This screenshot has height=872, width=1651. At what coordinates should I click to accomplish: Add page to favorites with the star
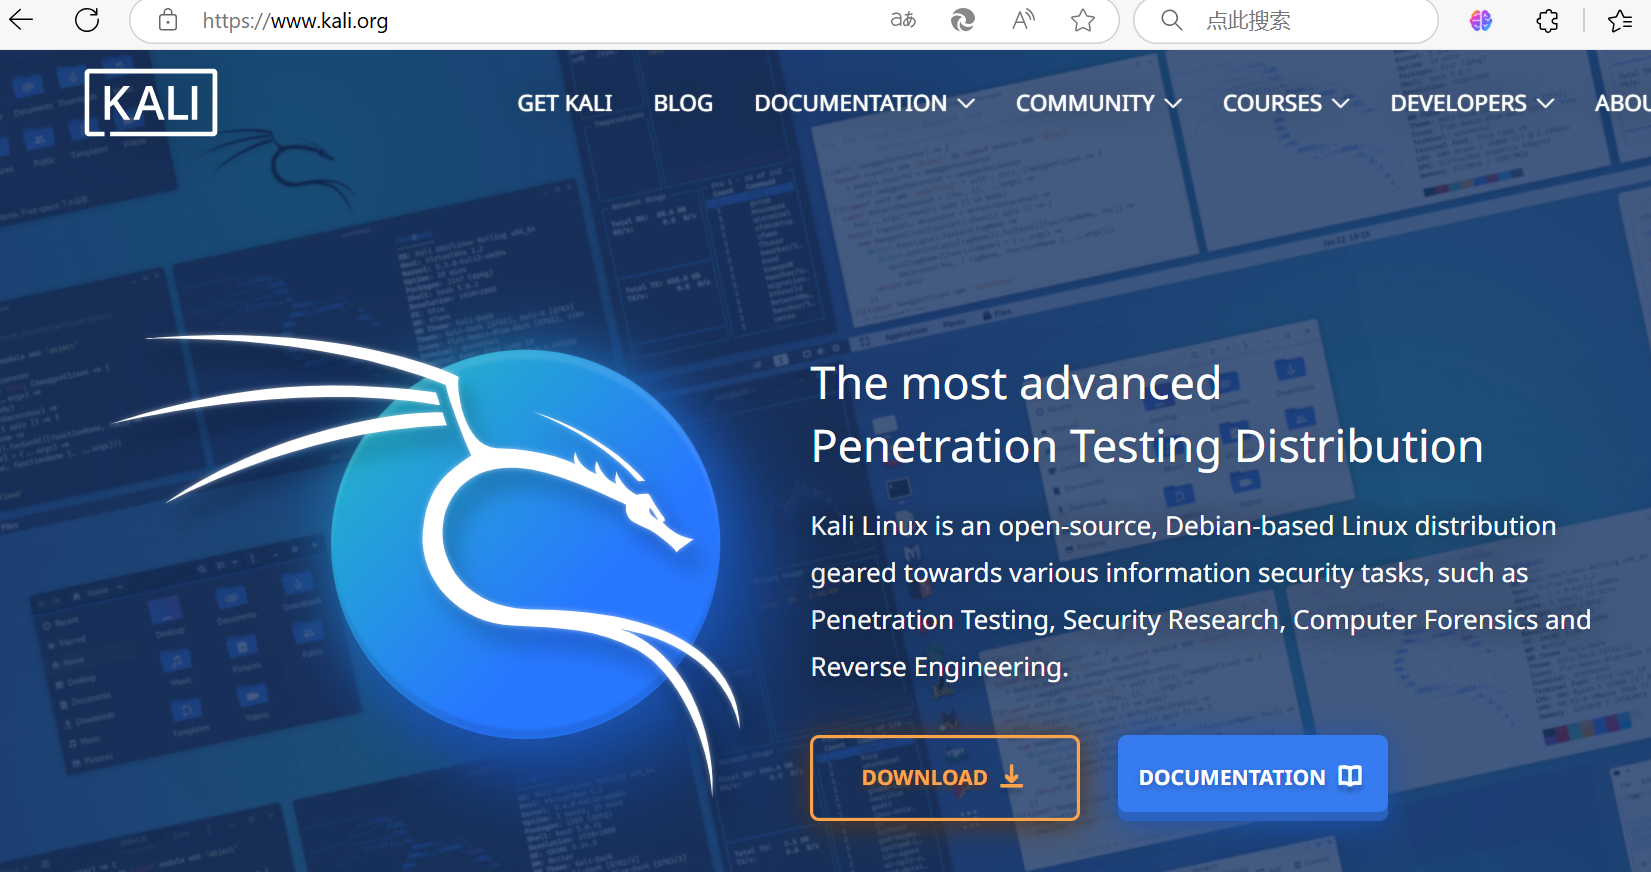tap(1083, 20)
